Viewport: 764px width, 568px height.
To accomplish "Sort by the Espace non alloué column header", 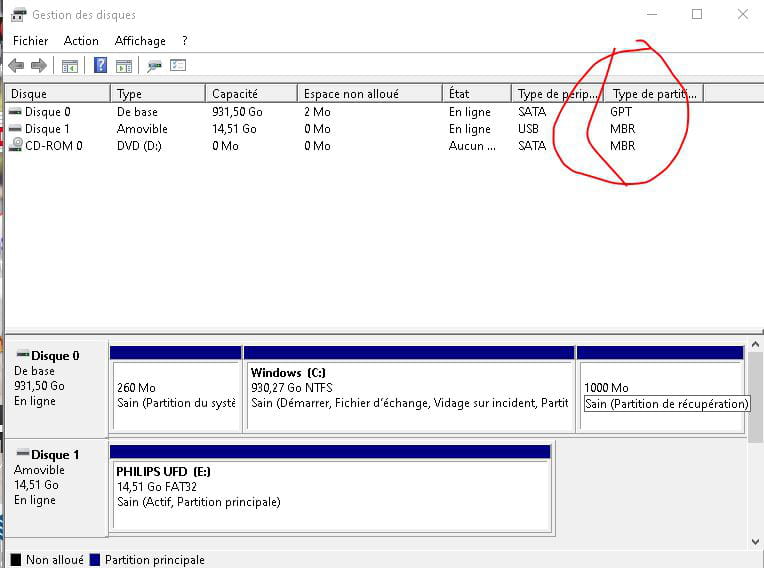I will (368, 93).
